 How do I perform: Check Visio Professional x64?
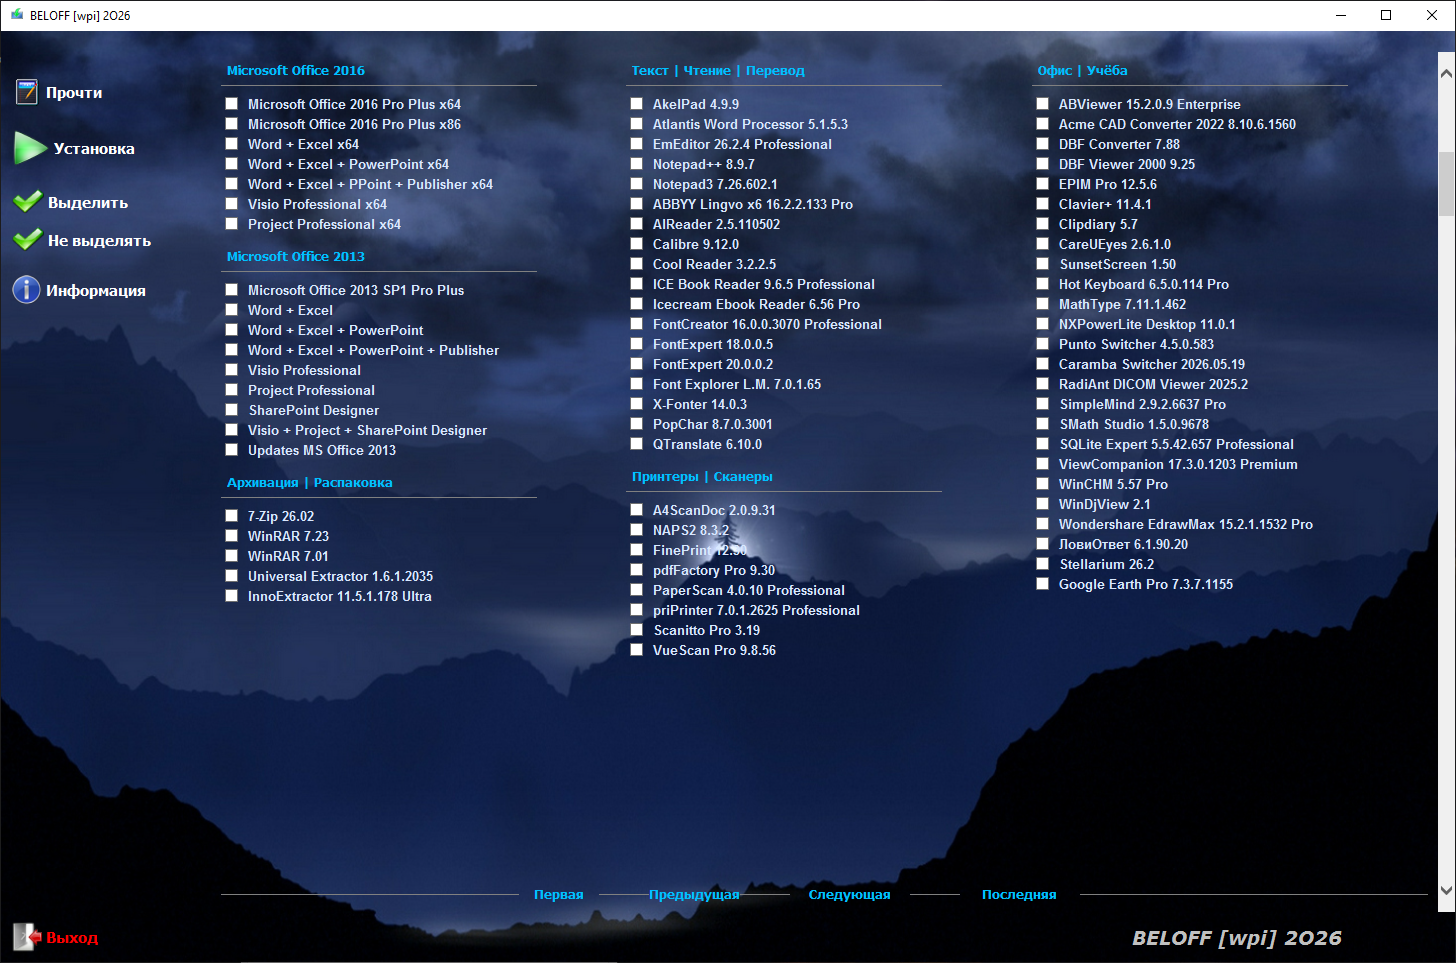(232, 204)
